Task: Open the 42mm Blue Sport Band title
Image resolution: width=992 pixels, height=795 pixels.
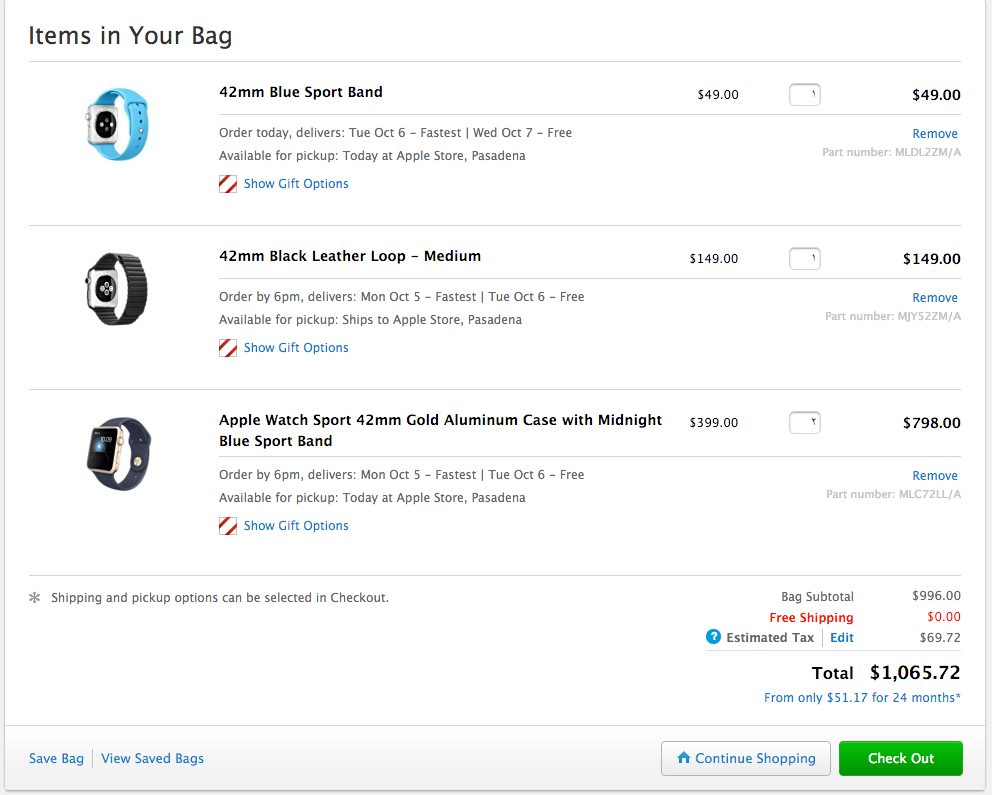Action: point(301,92)
